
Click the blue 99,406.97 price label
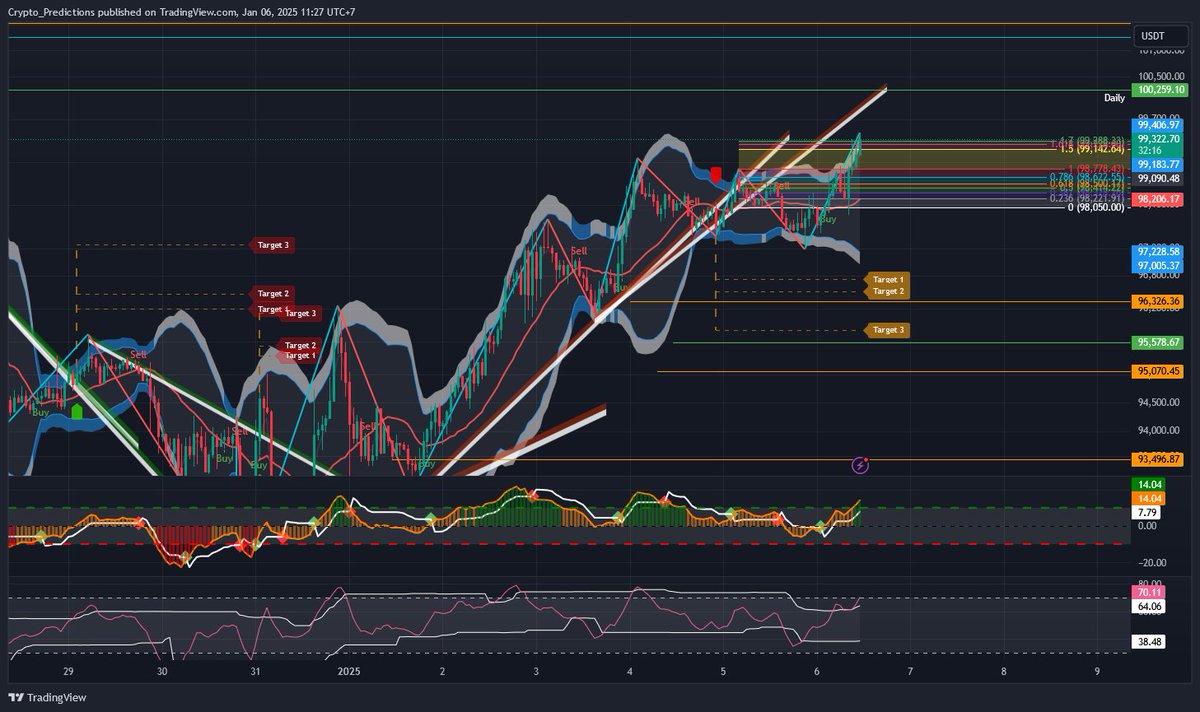pyautogui.click(x=1159, y=125)
